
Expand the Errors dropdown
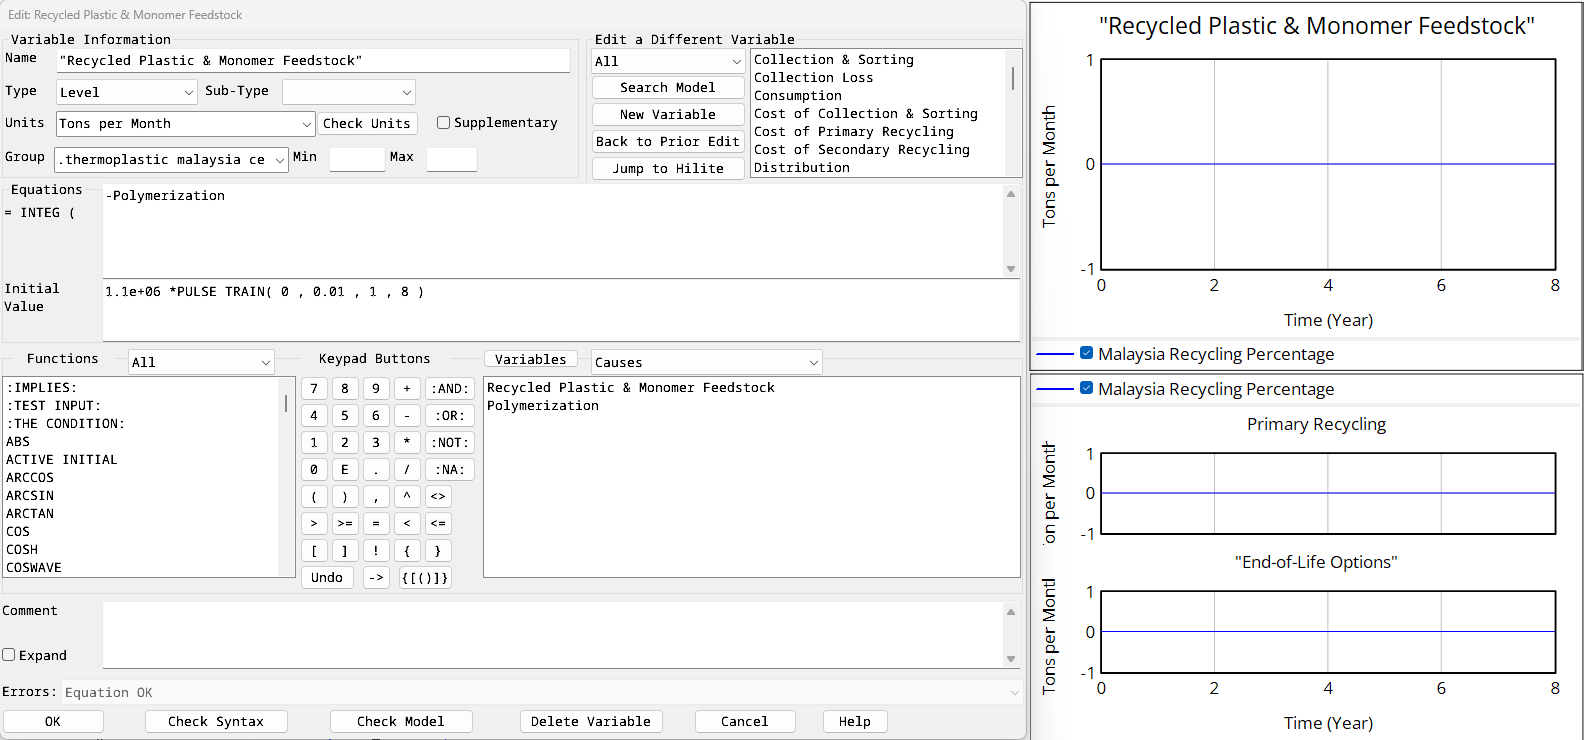point(1014,692)
